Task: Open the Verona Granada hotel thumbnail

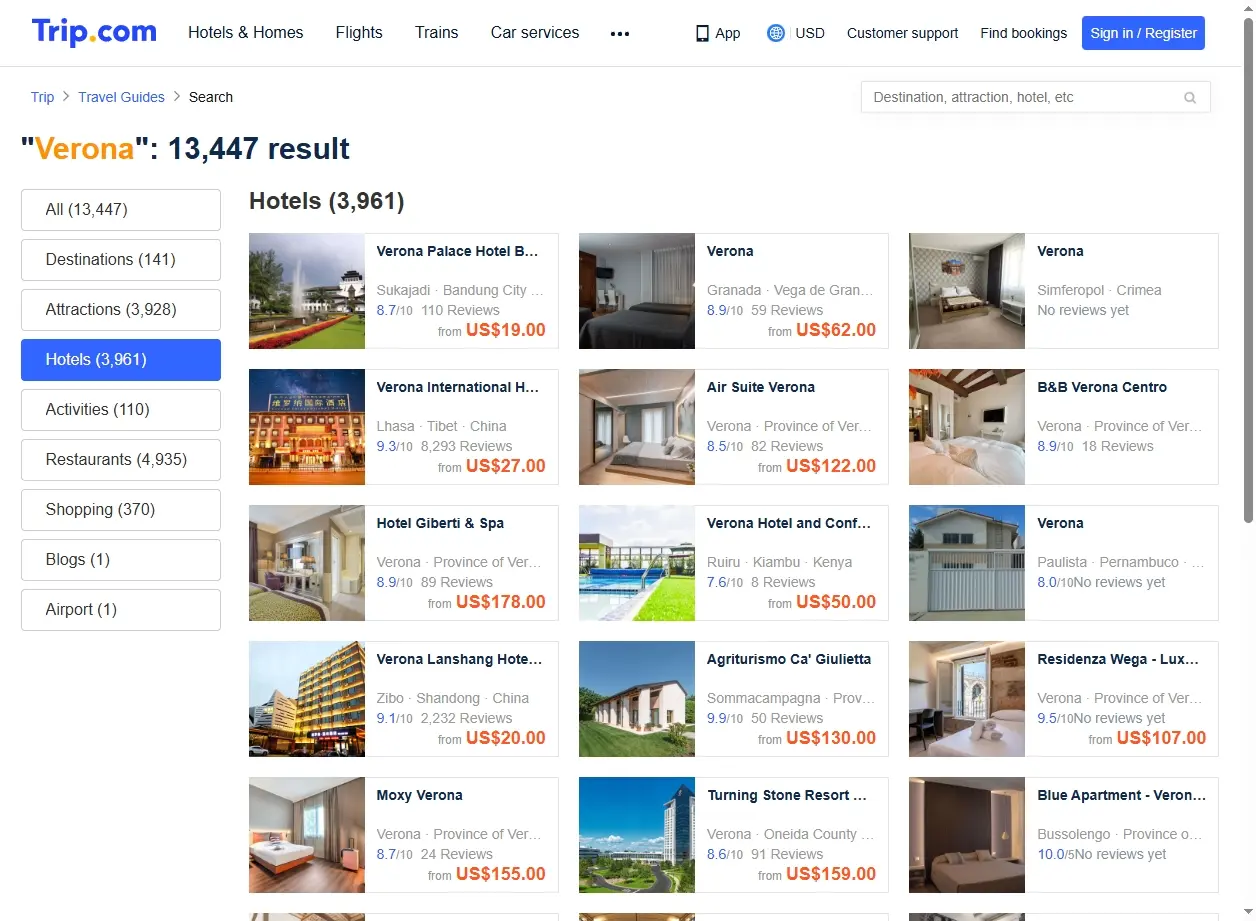Action: pos(637,291)
